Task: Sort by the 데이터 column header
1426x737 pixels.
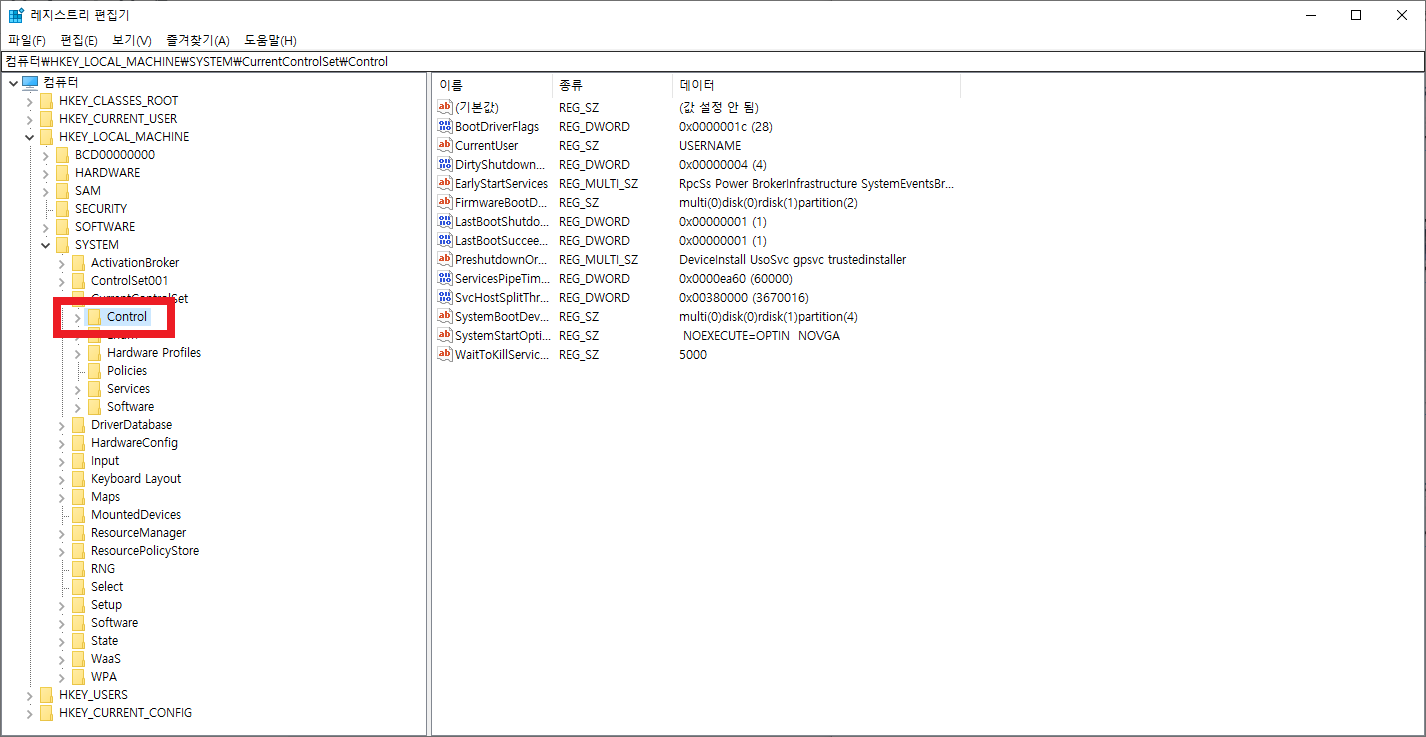Action: [x=816, y=86]
